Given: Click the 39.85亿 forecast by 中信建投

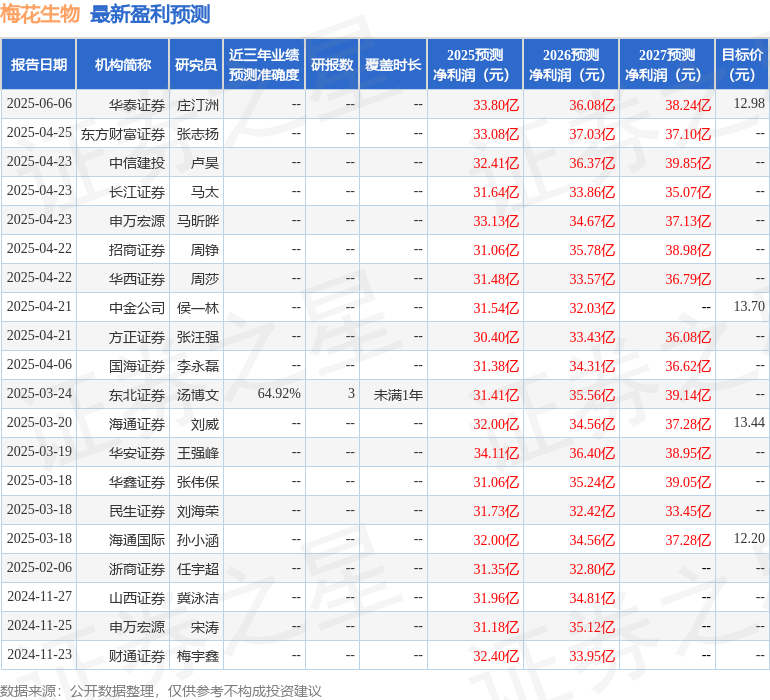Looking at the screenshot, I should coord(688,162).
